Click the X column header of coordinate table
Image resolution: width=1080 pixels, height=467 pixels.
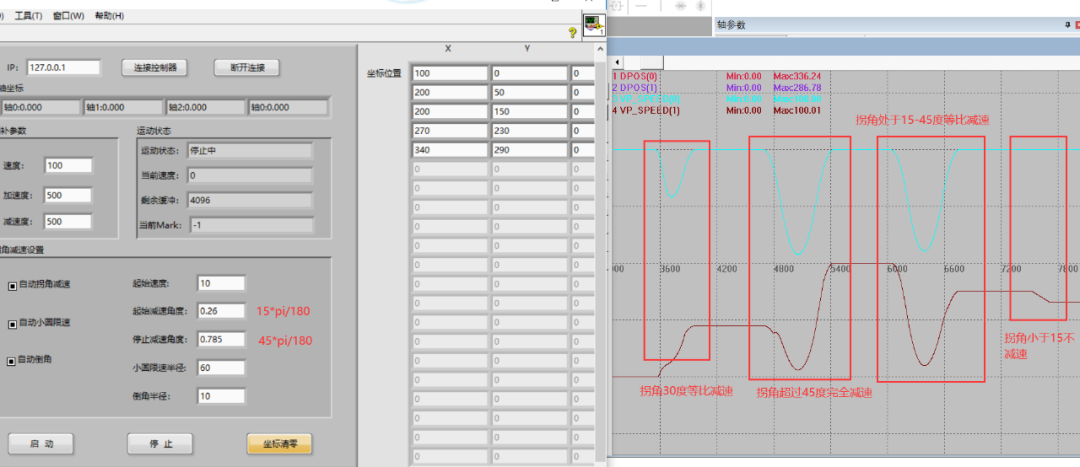tap(448, 49)
